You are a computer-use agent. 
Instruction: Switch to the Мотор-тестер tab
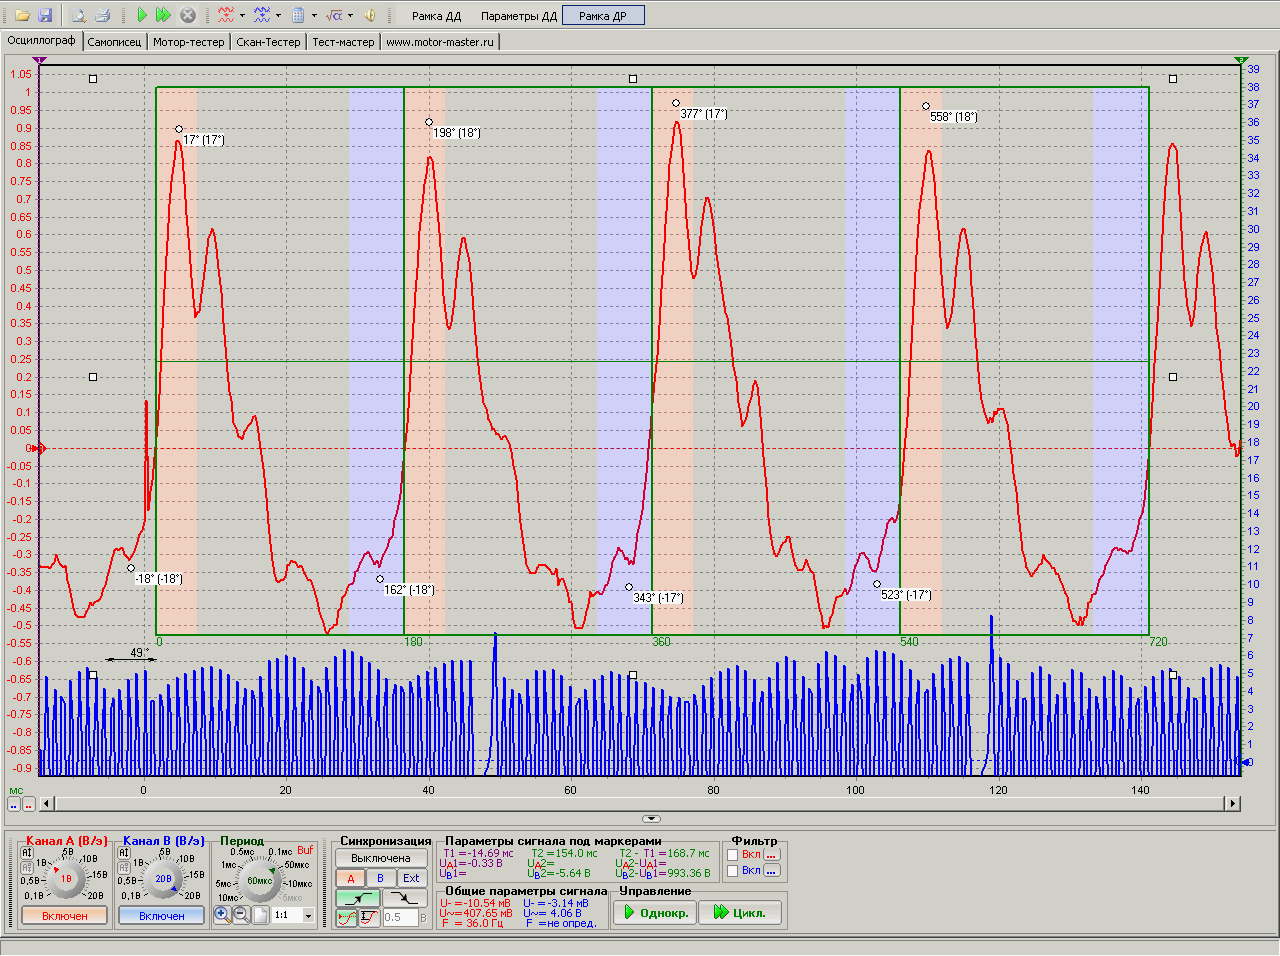pyautogui.click(x=188, y=42)
